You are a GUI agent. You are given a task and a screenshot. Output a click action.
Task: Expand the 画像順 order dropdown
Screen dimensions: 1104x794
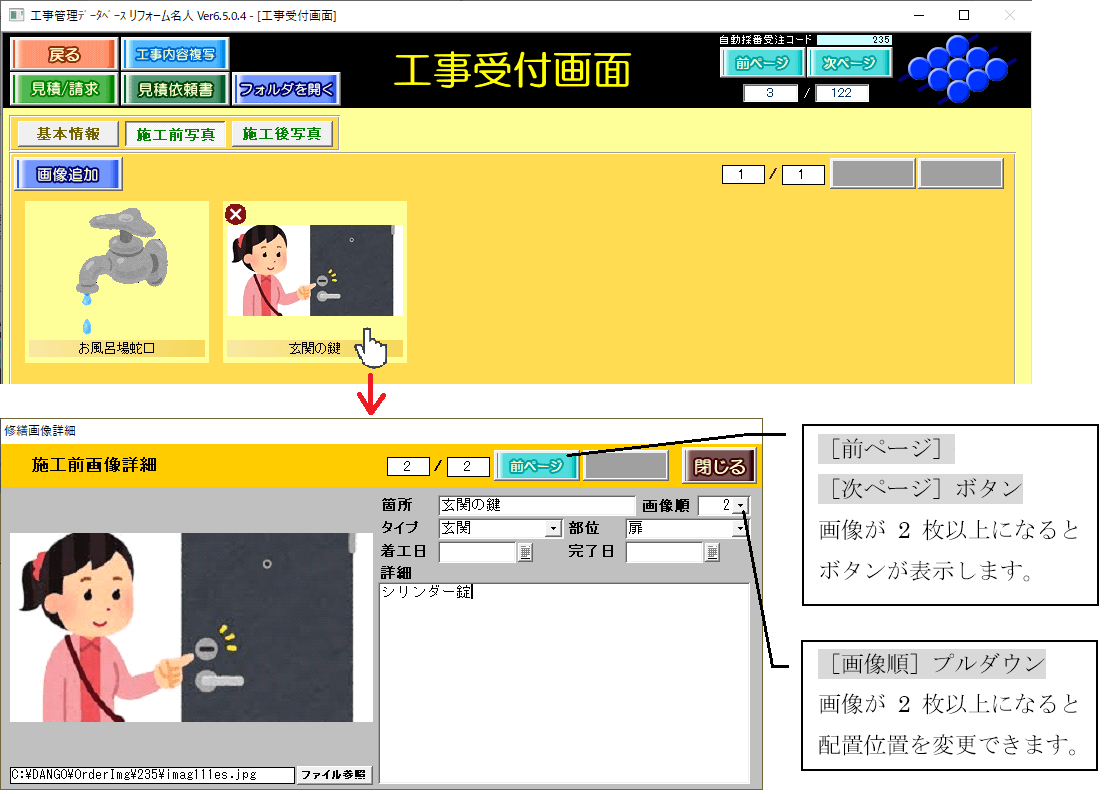[x=741, y=507]
